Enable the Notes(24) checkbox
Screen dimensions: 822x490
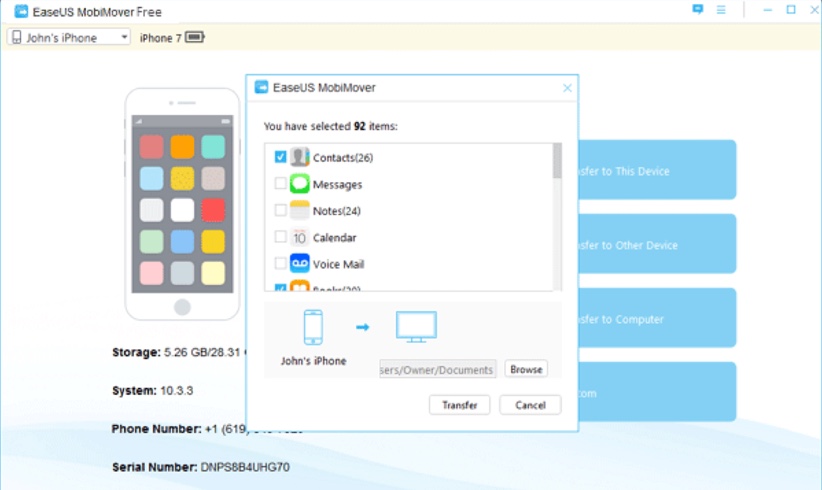click(x=280, y=211)
